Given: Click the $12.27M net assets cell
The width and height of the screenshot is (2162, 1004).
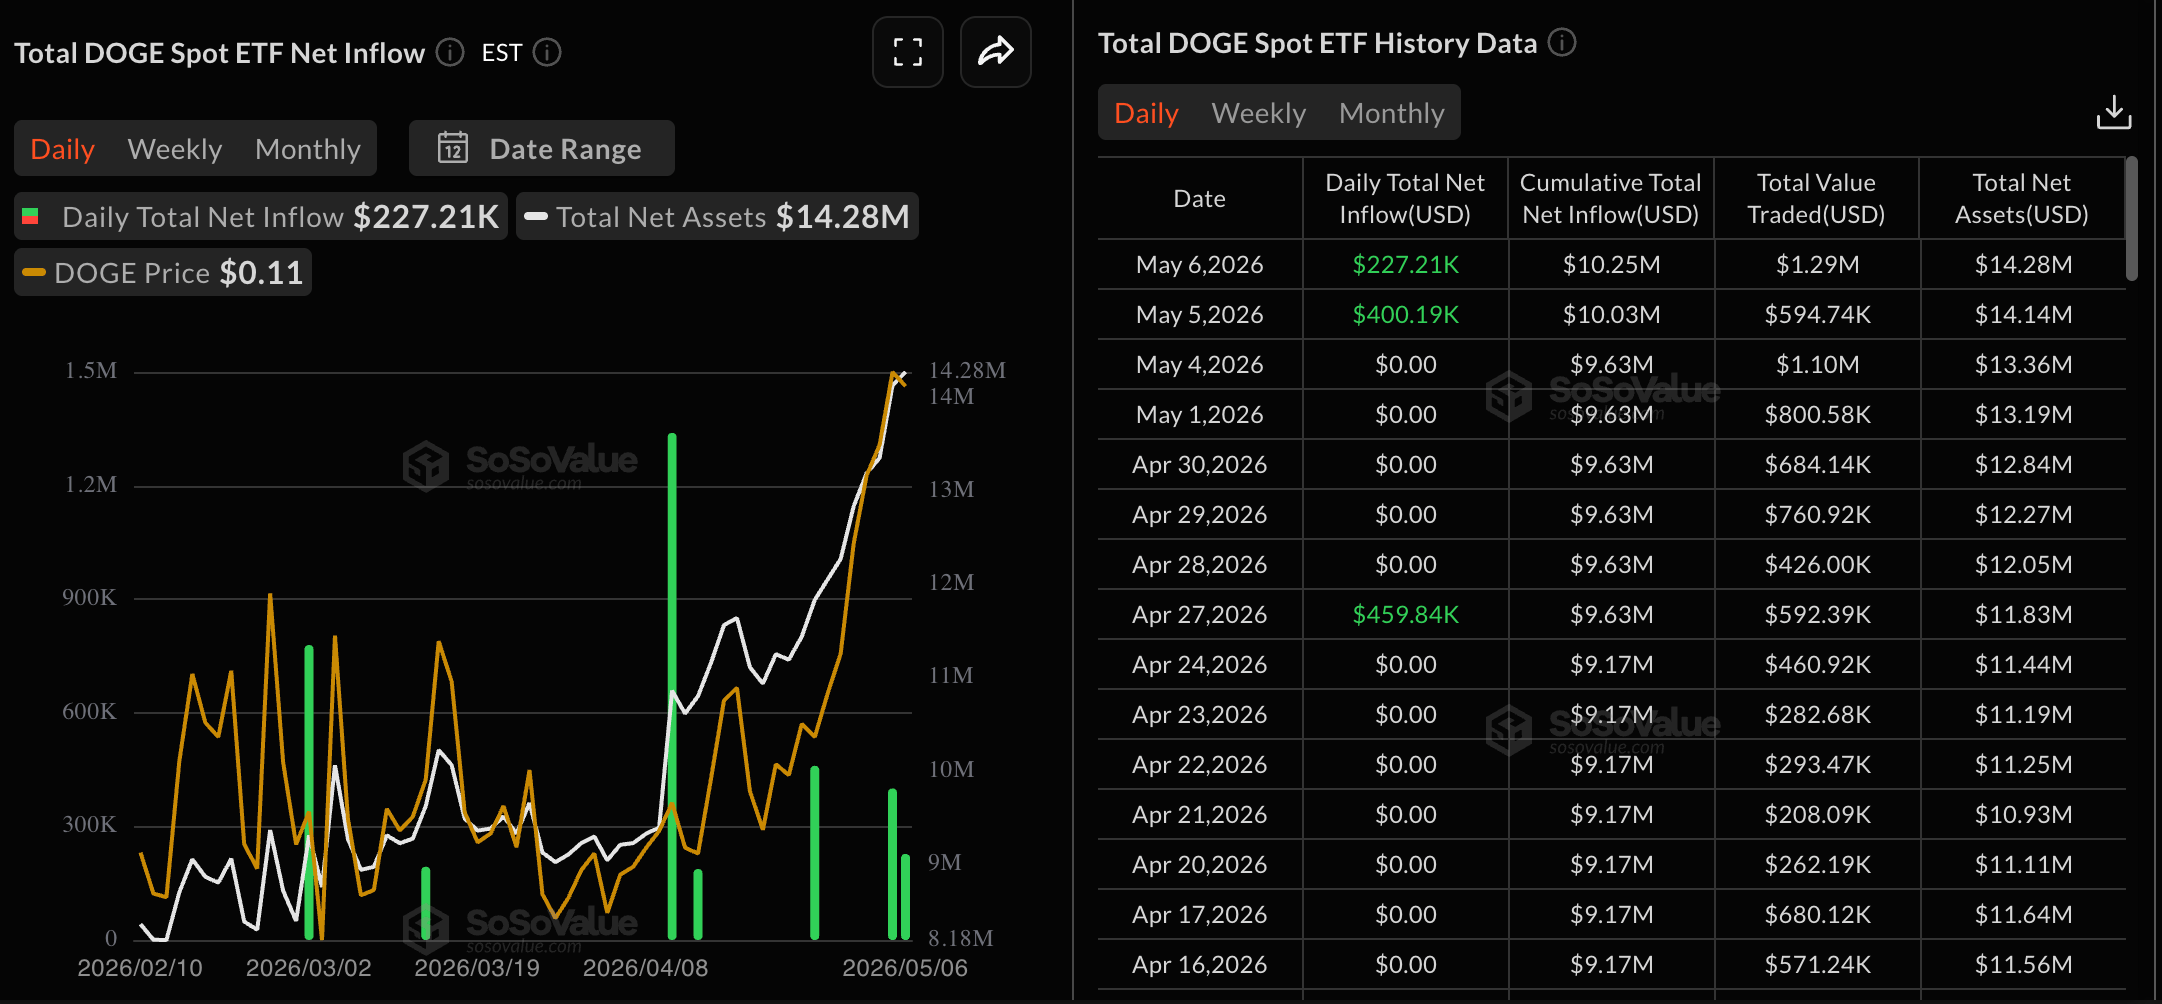Looking at the screenshot, I should click(2023, 515).
